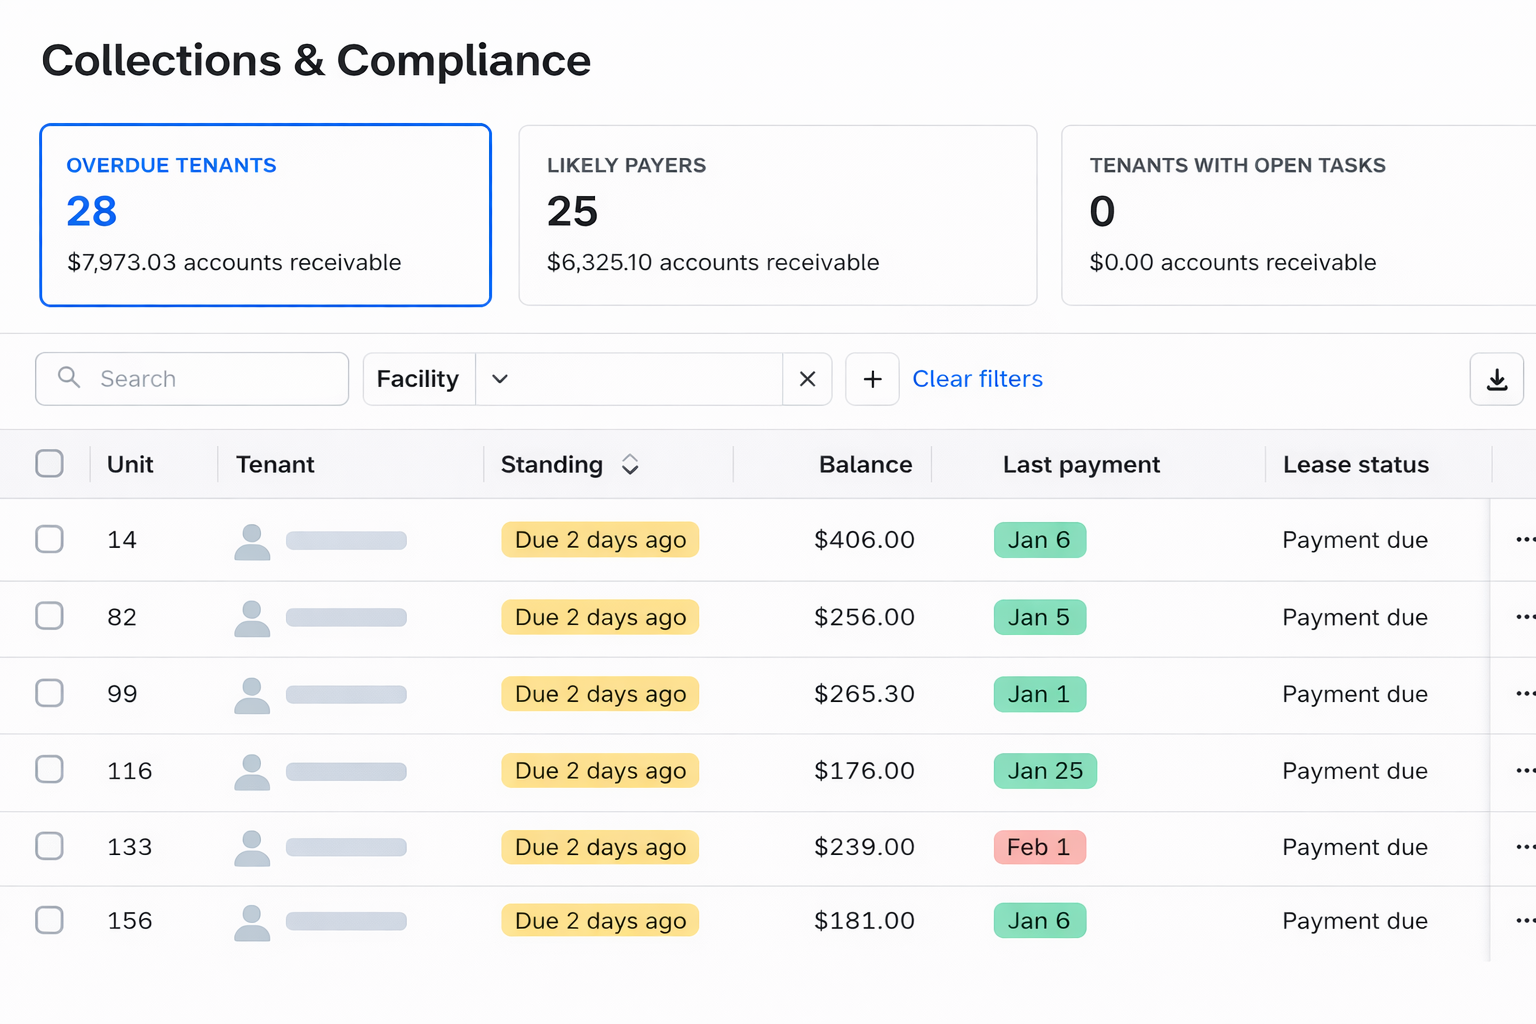Click the Clear filters link

pyautogui.click(x=977, y=378)
